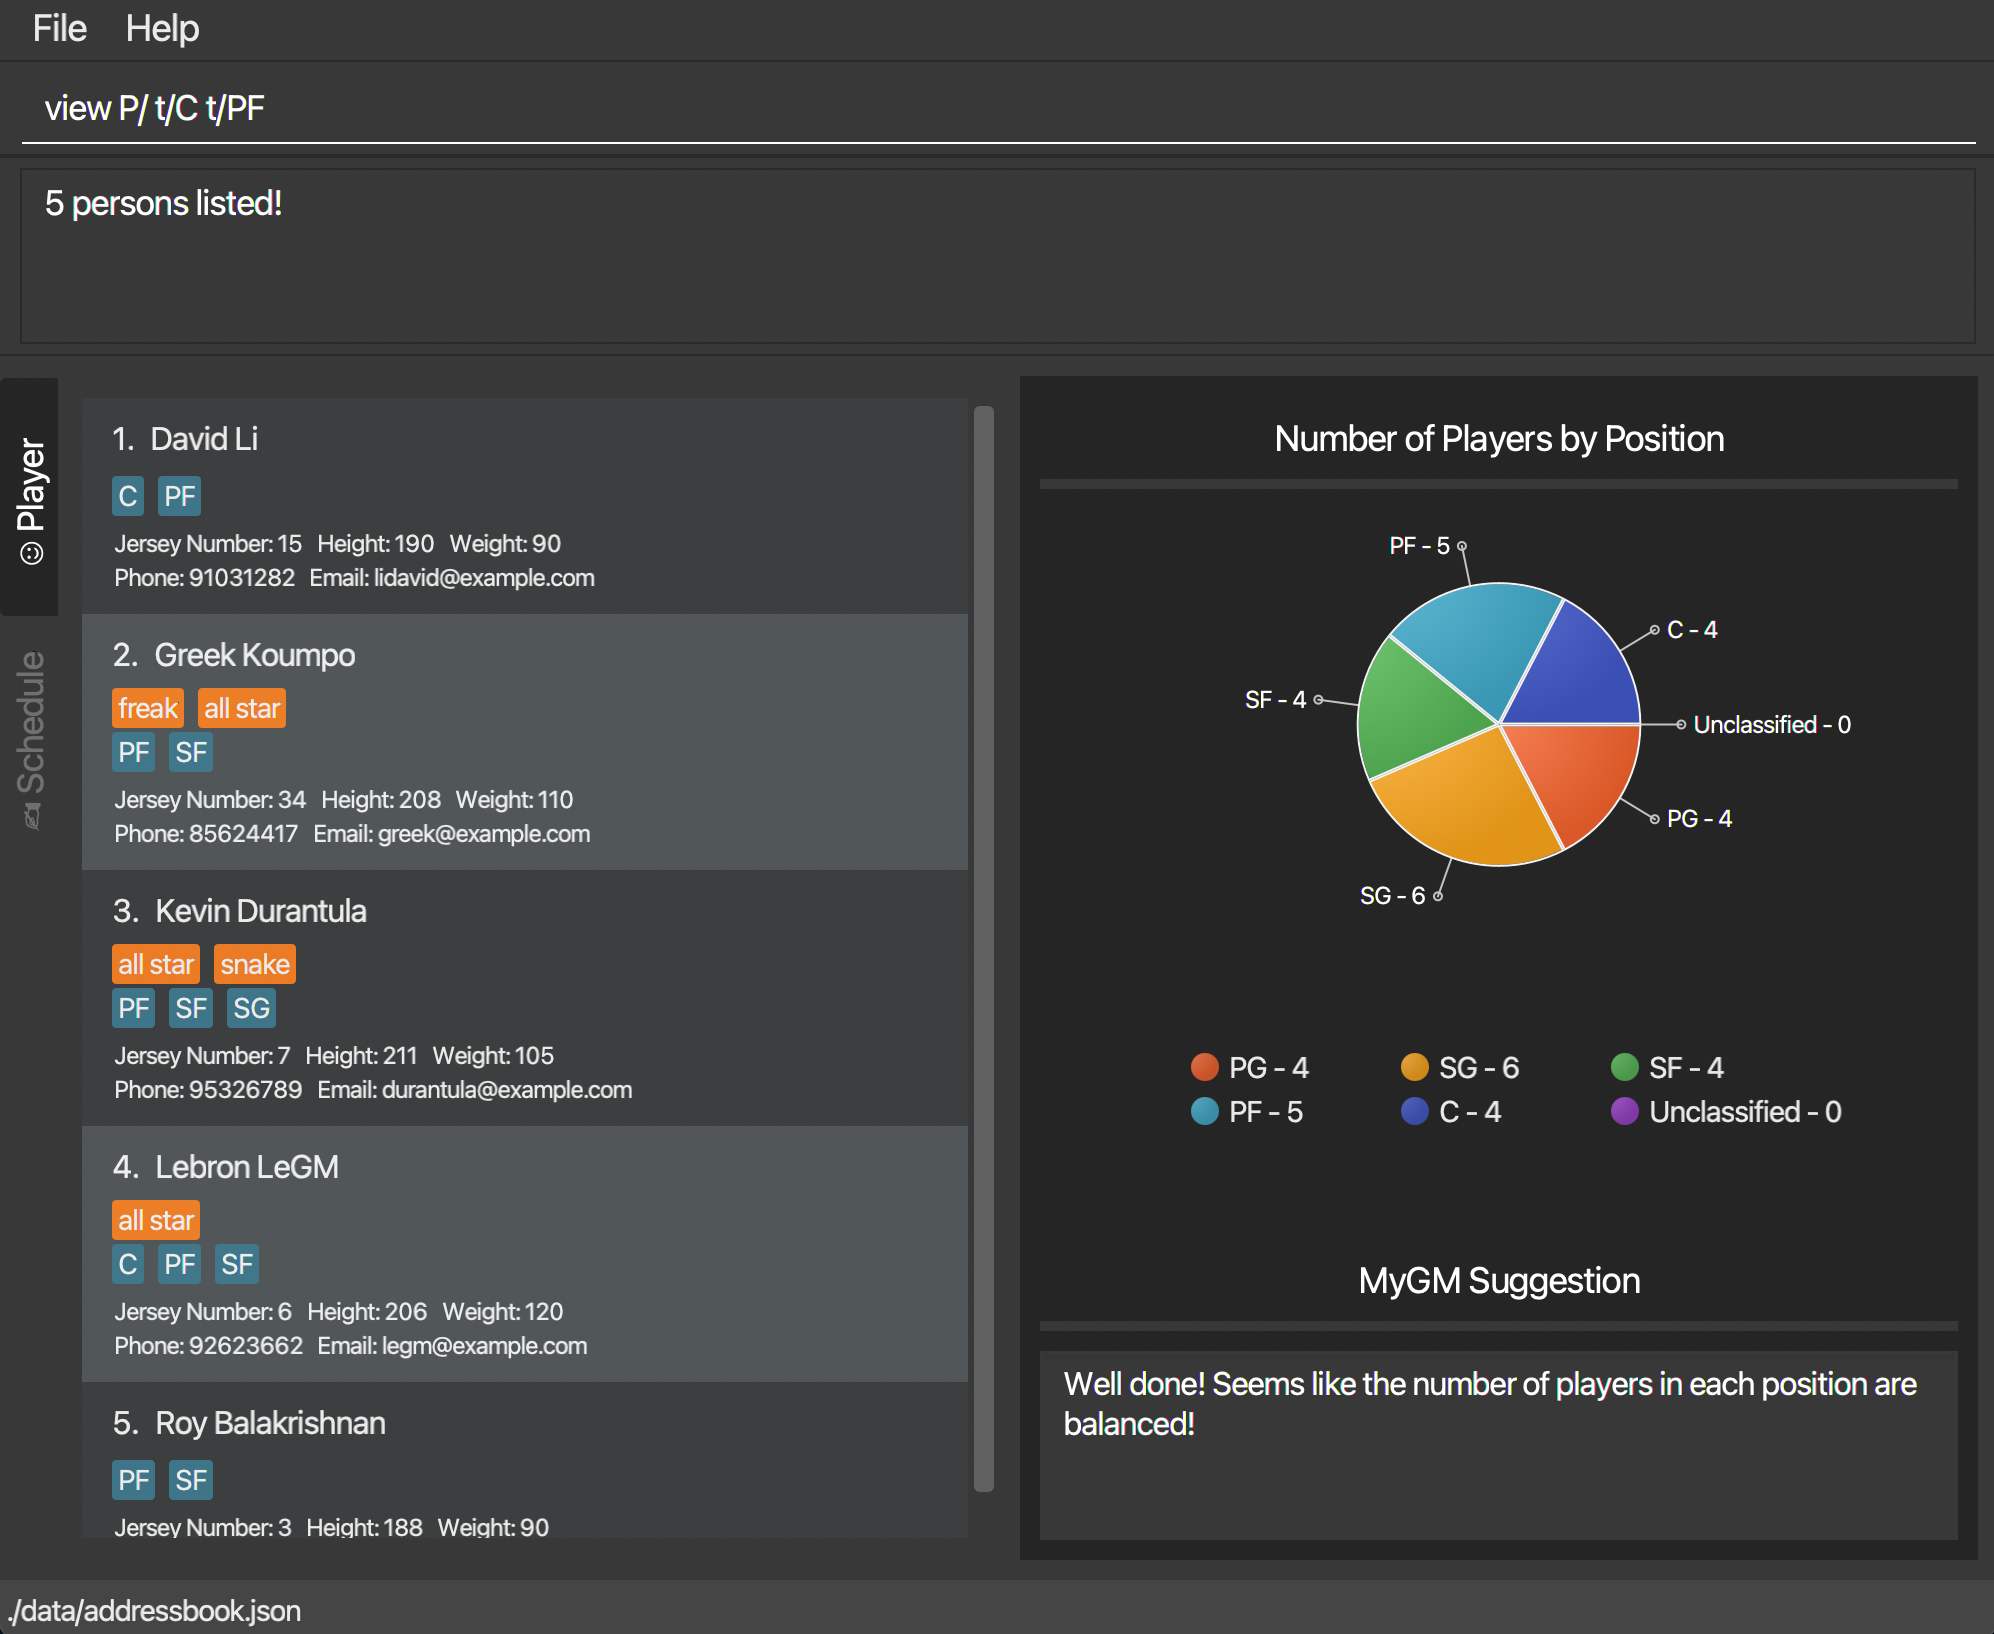
Task: Switch to the Schedule tab
Action: coord(30,738)
